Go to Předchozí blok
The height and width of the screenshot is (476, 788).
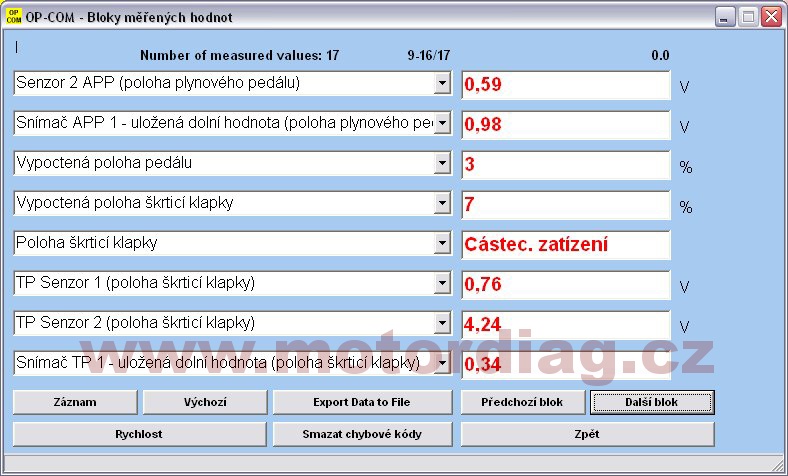(x=523, y=402)
